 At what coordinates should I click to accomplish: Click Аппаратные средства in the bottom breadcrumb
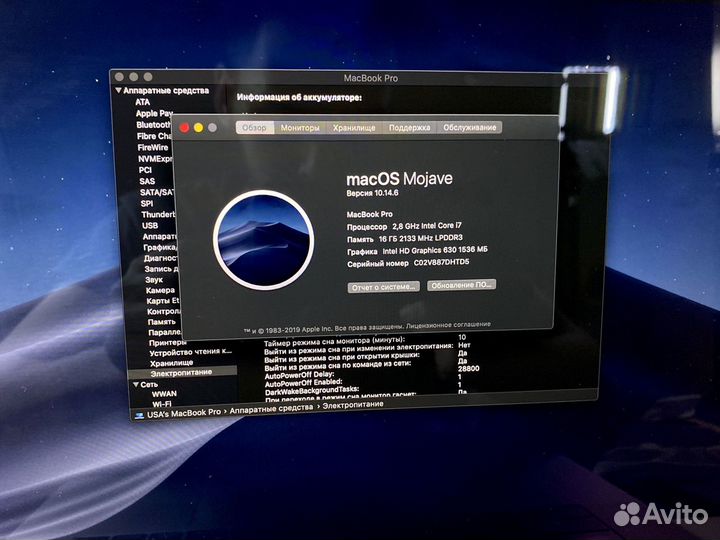pos(271,411)
